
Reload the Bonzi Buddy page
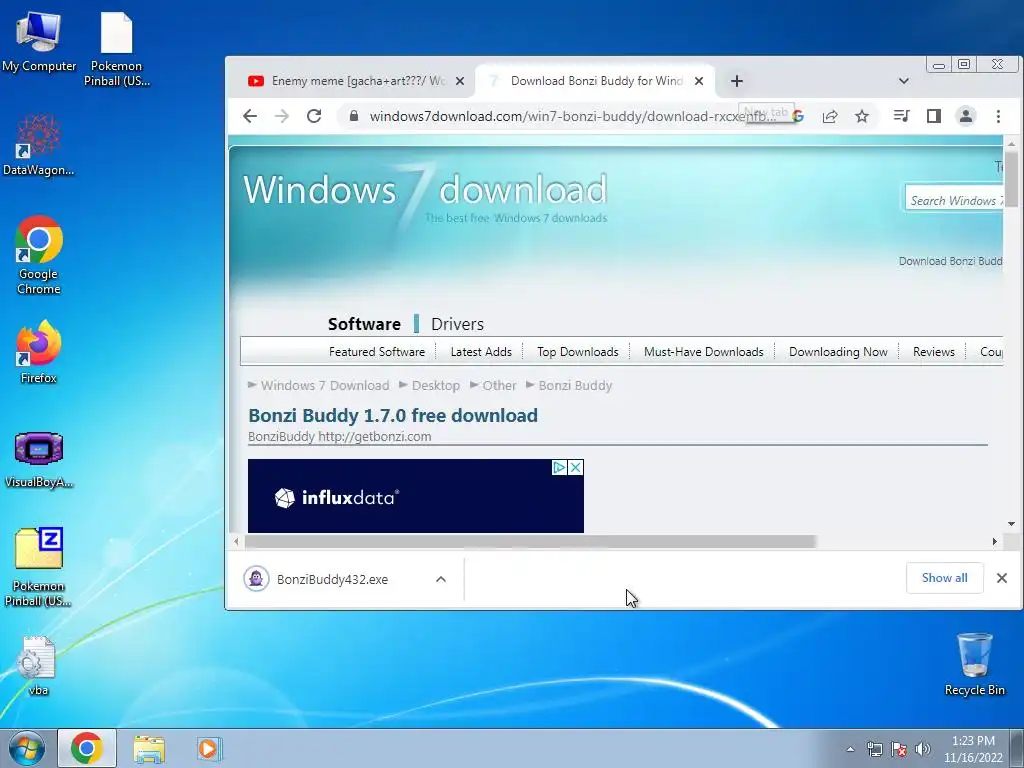tap(314, 116)
